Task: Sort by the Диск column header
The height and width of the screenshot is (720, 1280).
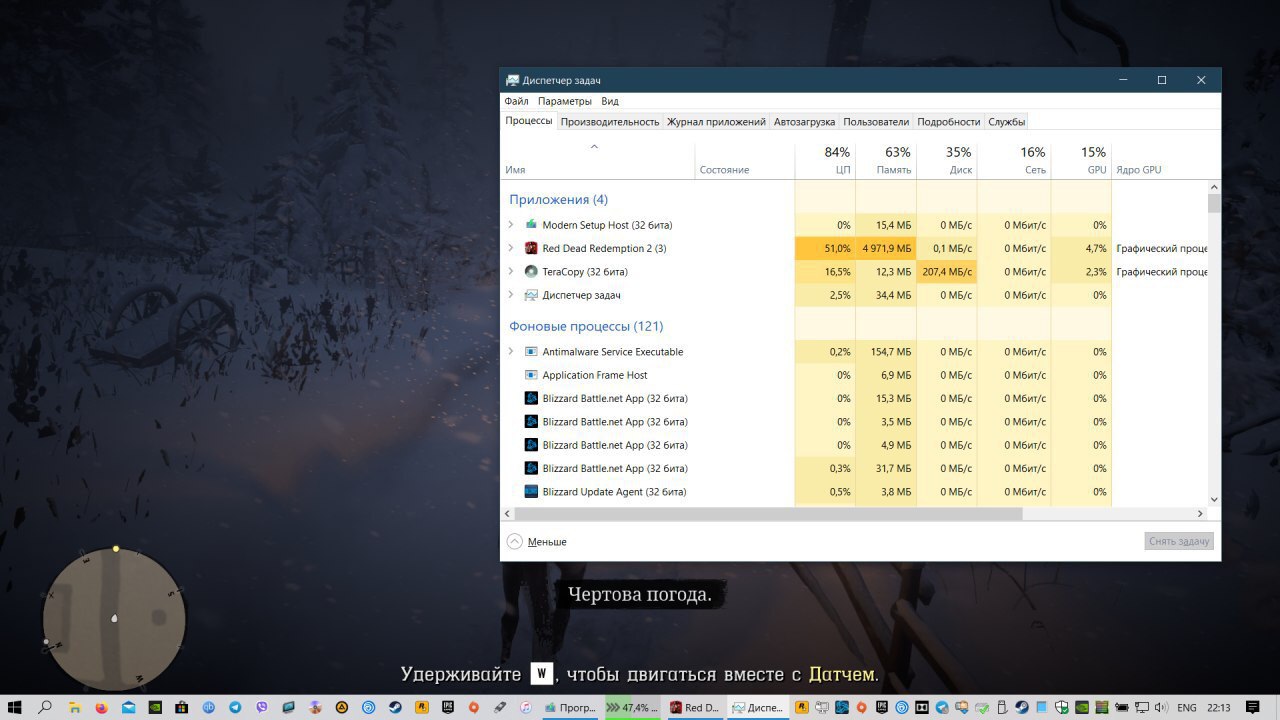Action: coord(947,161)
